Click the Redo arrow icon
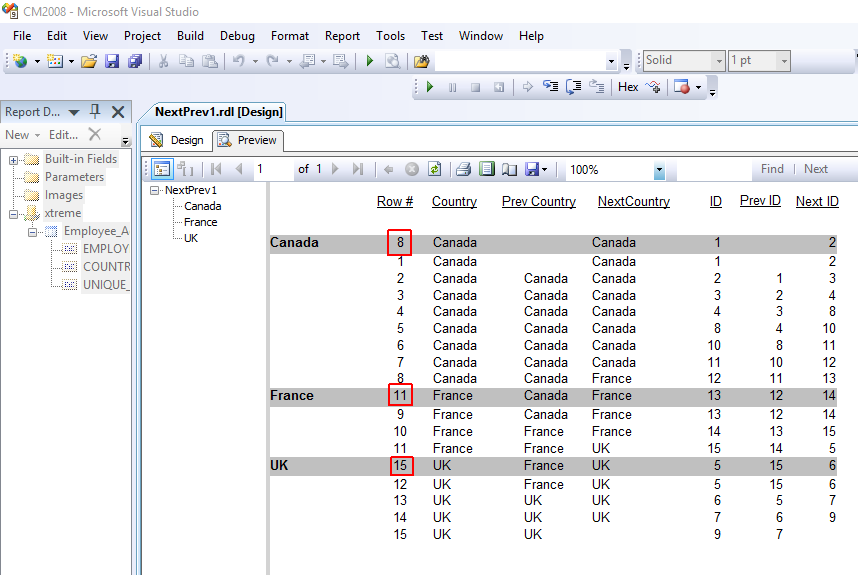The width and height of the screenshot is (858, 575). (x=273, y=61)
